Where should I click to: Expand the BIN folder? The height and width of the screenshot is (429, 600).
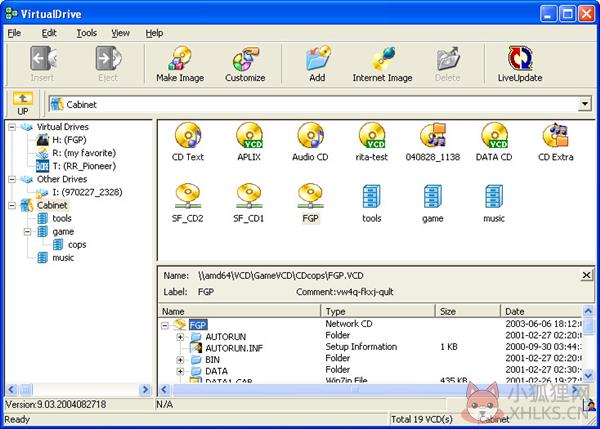tap(180, 360)
